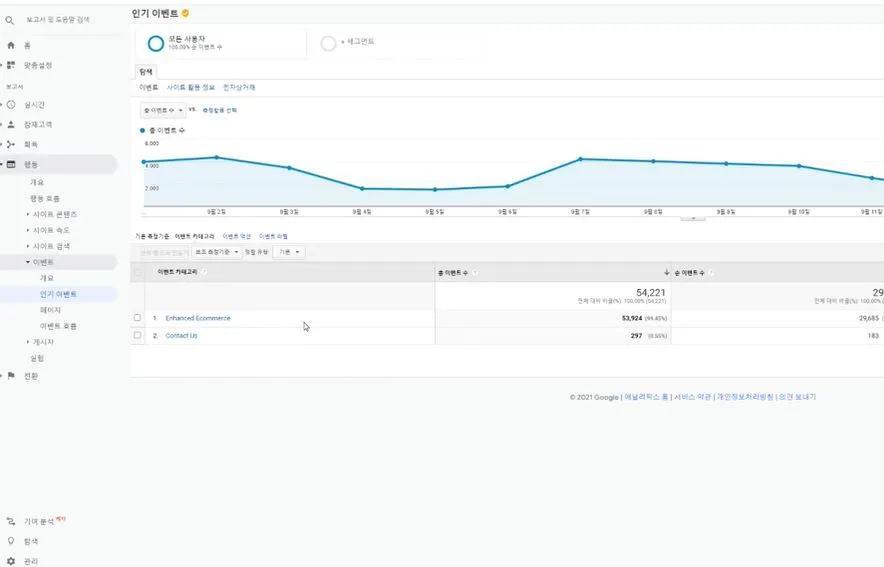Click the 기여 분석 attribution icon
The image size is (884, 567).
(x=11, y=521)
